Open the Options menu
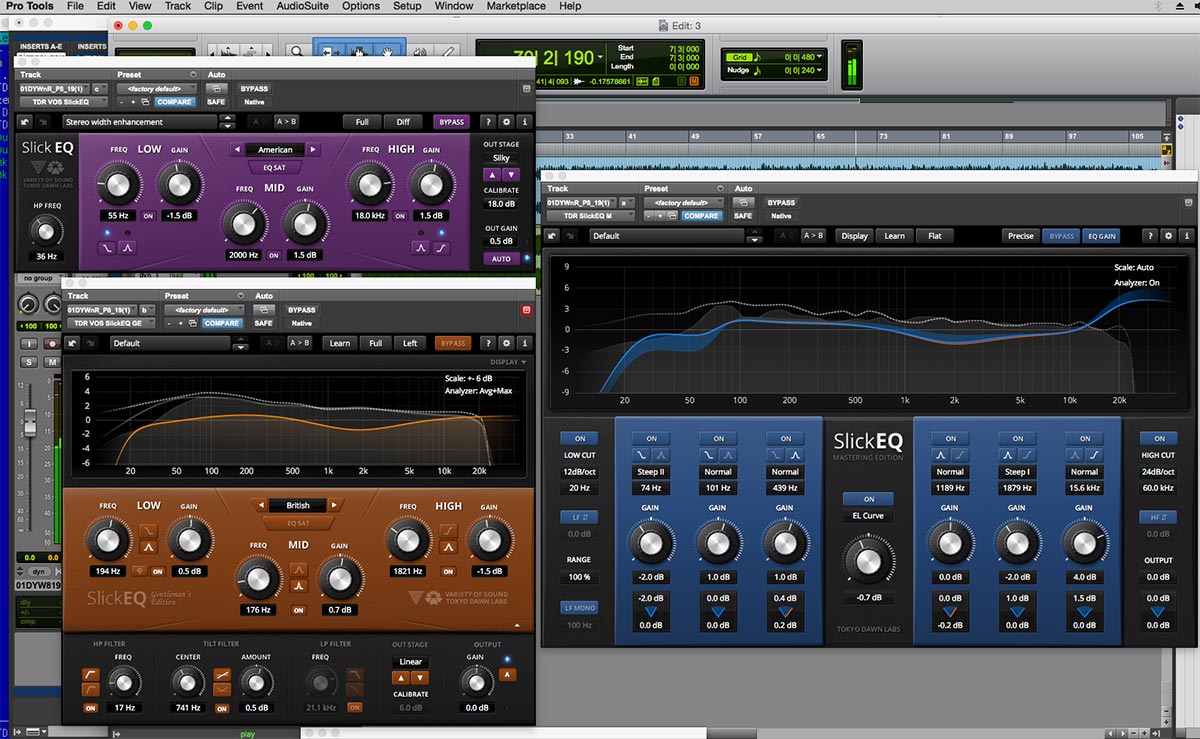 [361, 6]
